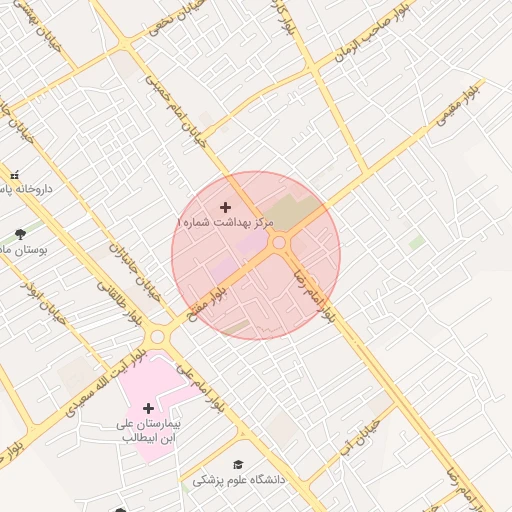Viewport: 512px width, 512px height.
Task: Select the roundabout joining طالقانی and آیت الله سعیدی boulevards
Action: pyautogui.click(x=157, y=337)
